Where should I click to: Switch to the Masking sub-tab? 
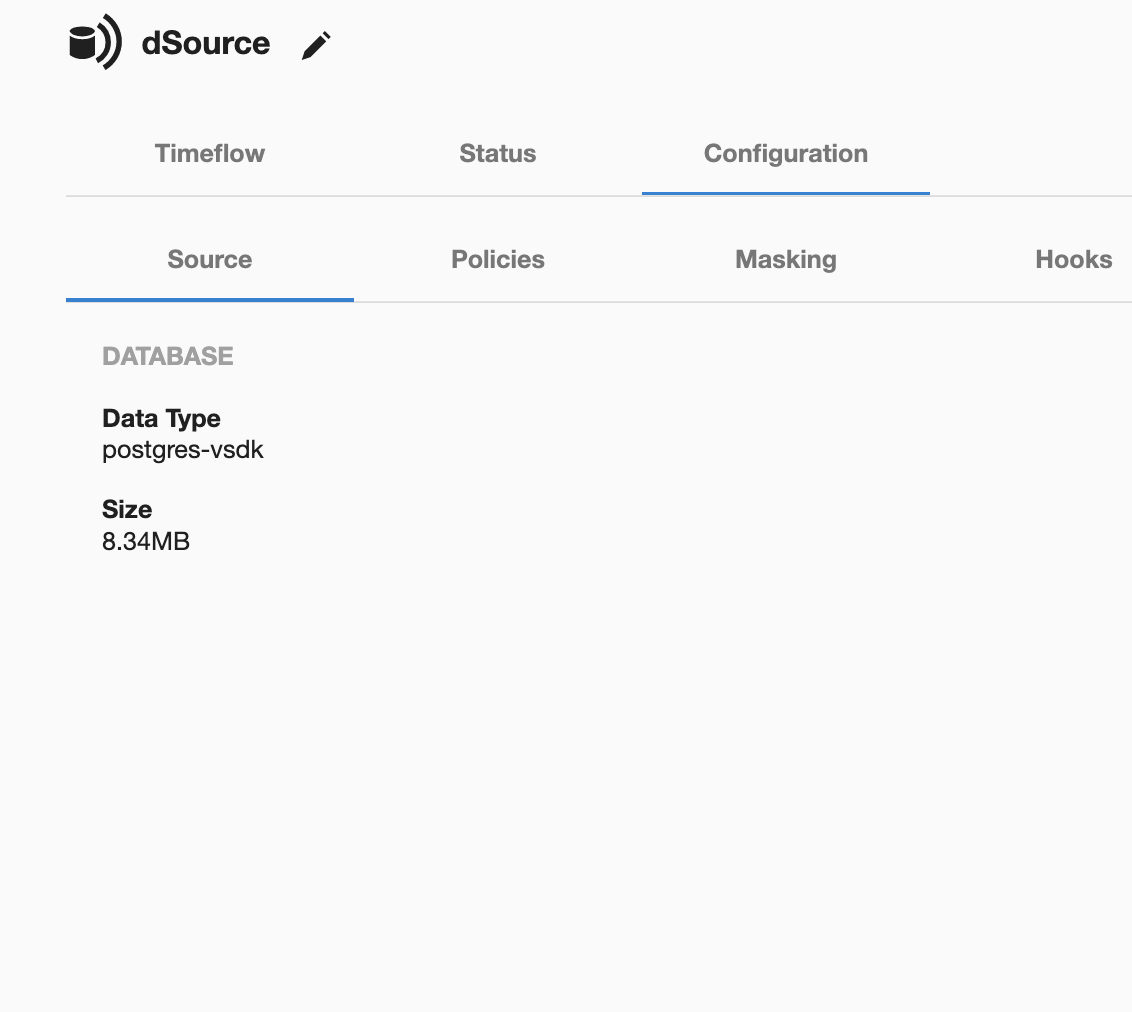785,260
